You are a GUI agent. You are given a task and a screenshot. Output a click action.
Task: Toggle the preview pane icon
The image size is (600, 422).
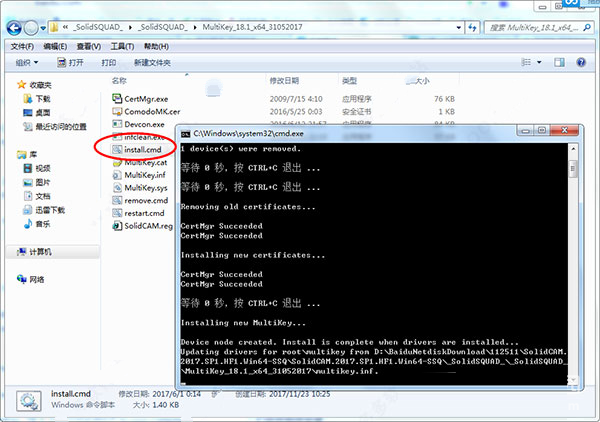[559, 62]
